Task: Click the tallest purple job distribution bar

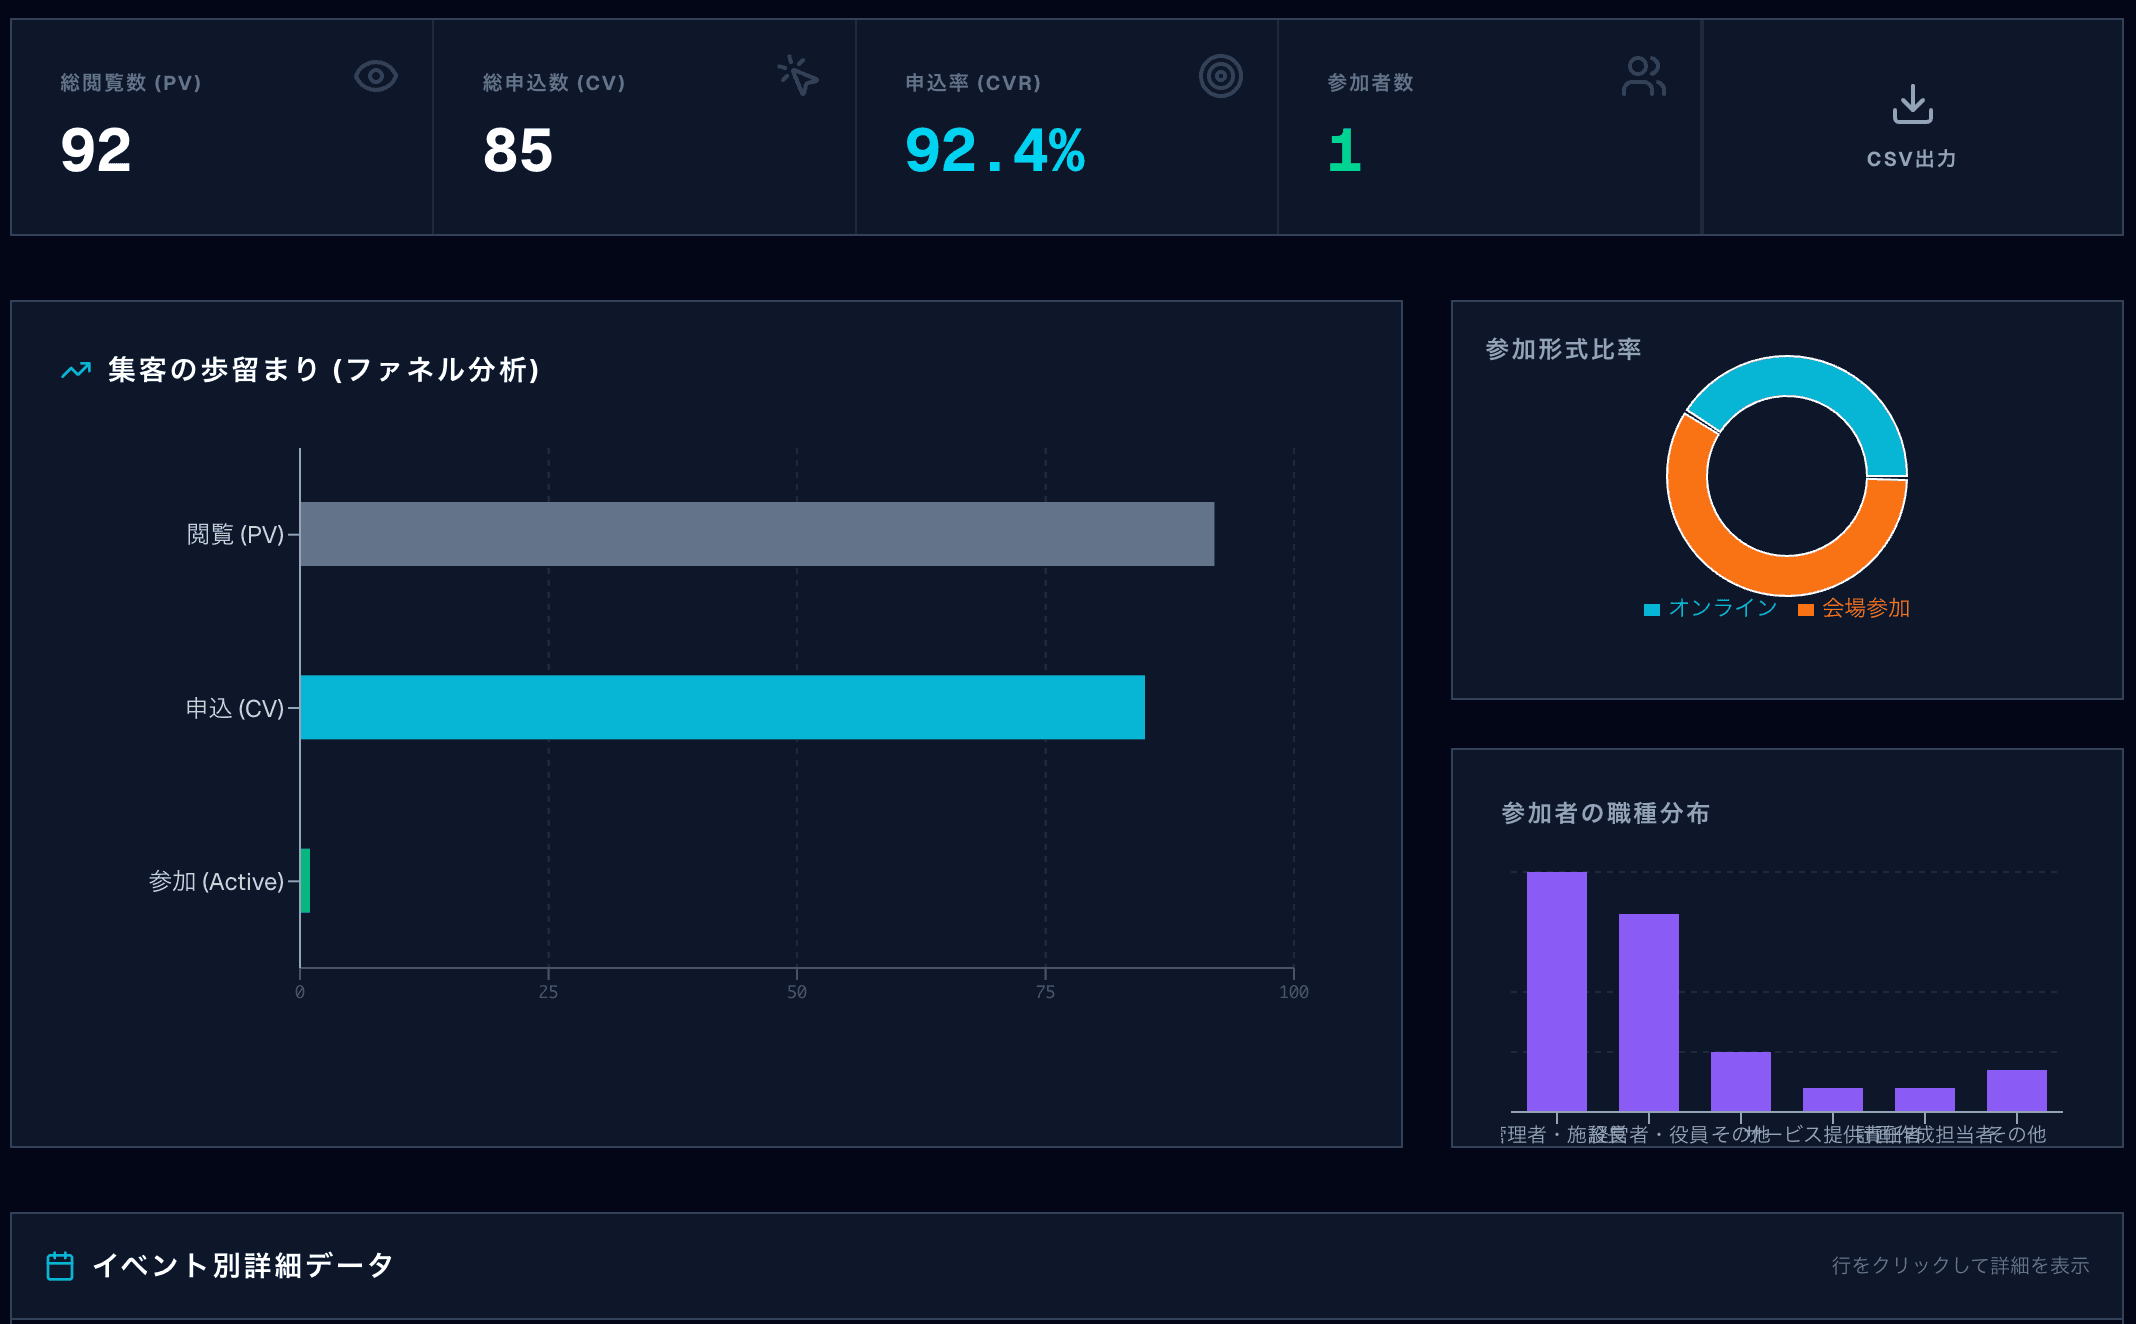Action: (1556, 990)
